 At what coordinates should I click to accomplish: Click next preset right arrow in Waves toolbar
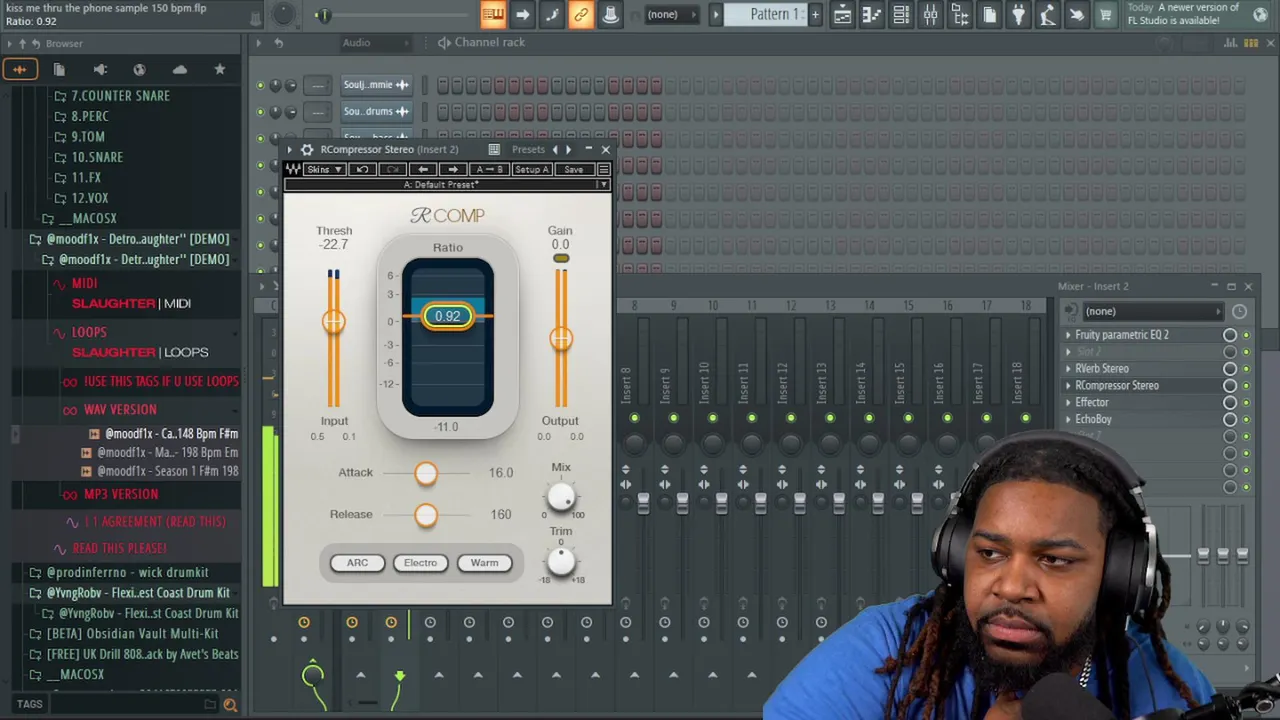pyautogui.click(x=453, y=170)
